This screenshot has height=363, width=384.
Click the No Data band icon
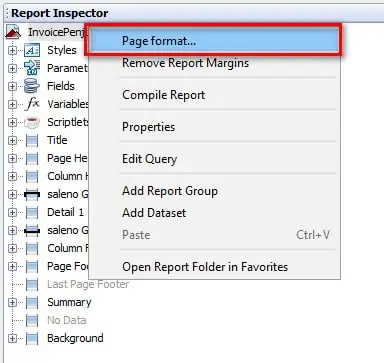(32, 320)
